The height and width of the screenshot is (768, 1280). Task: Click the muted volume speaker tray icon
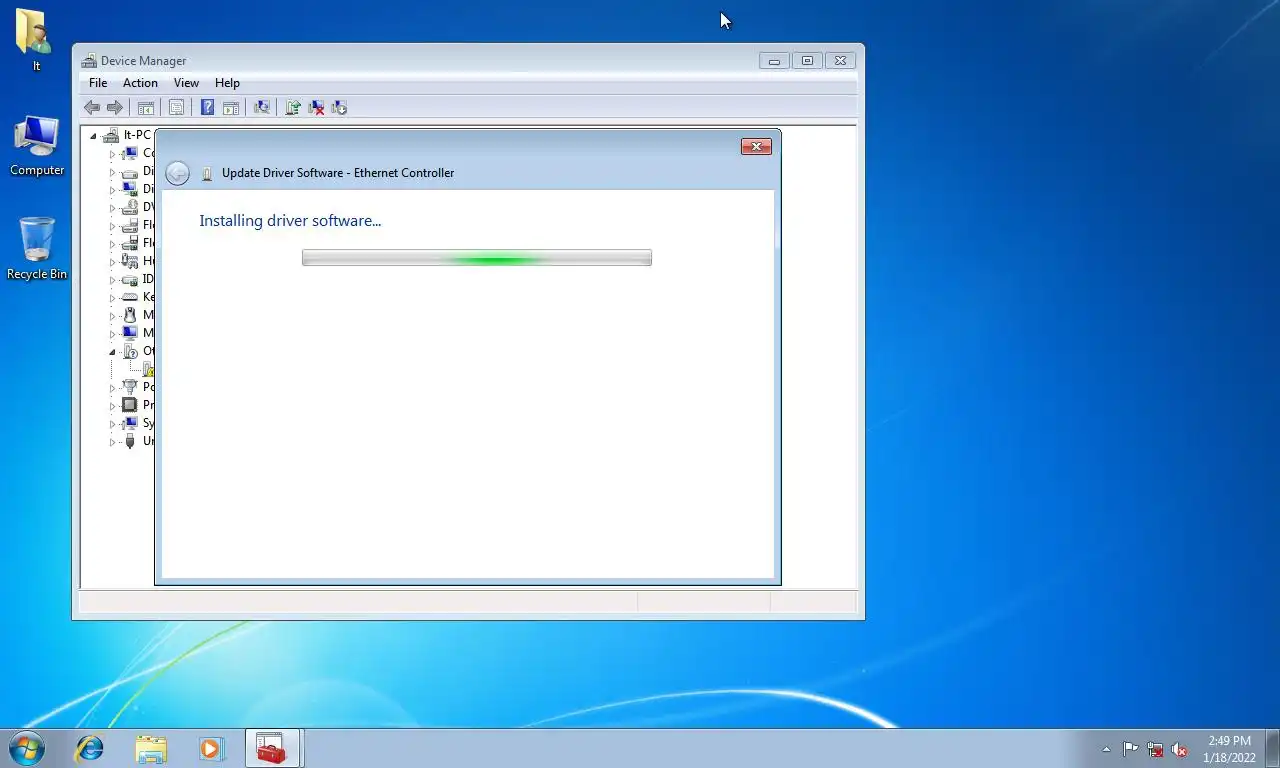1179,749
